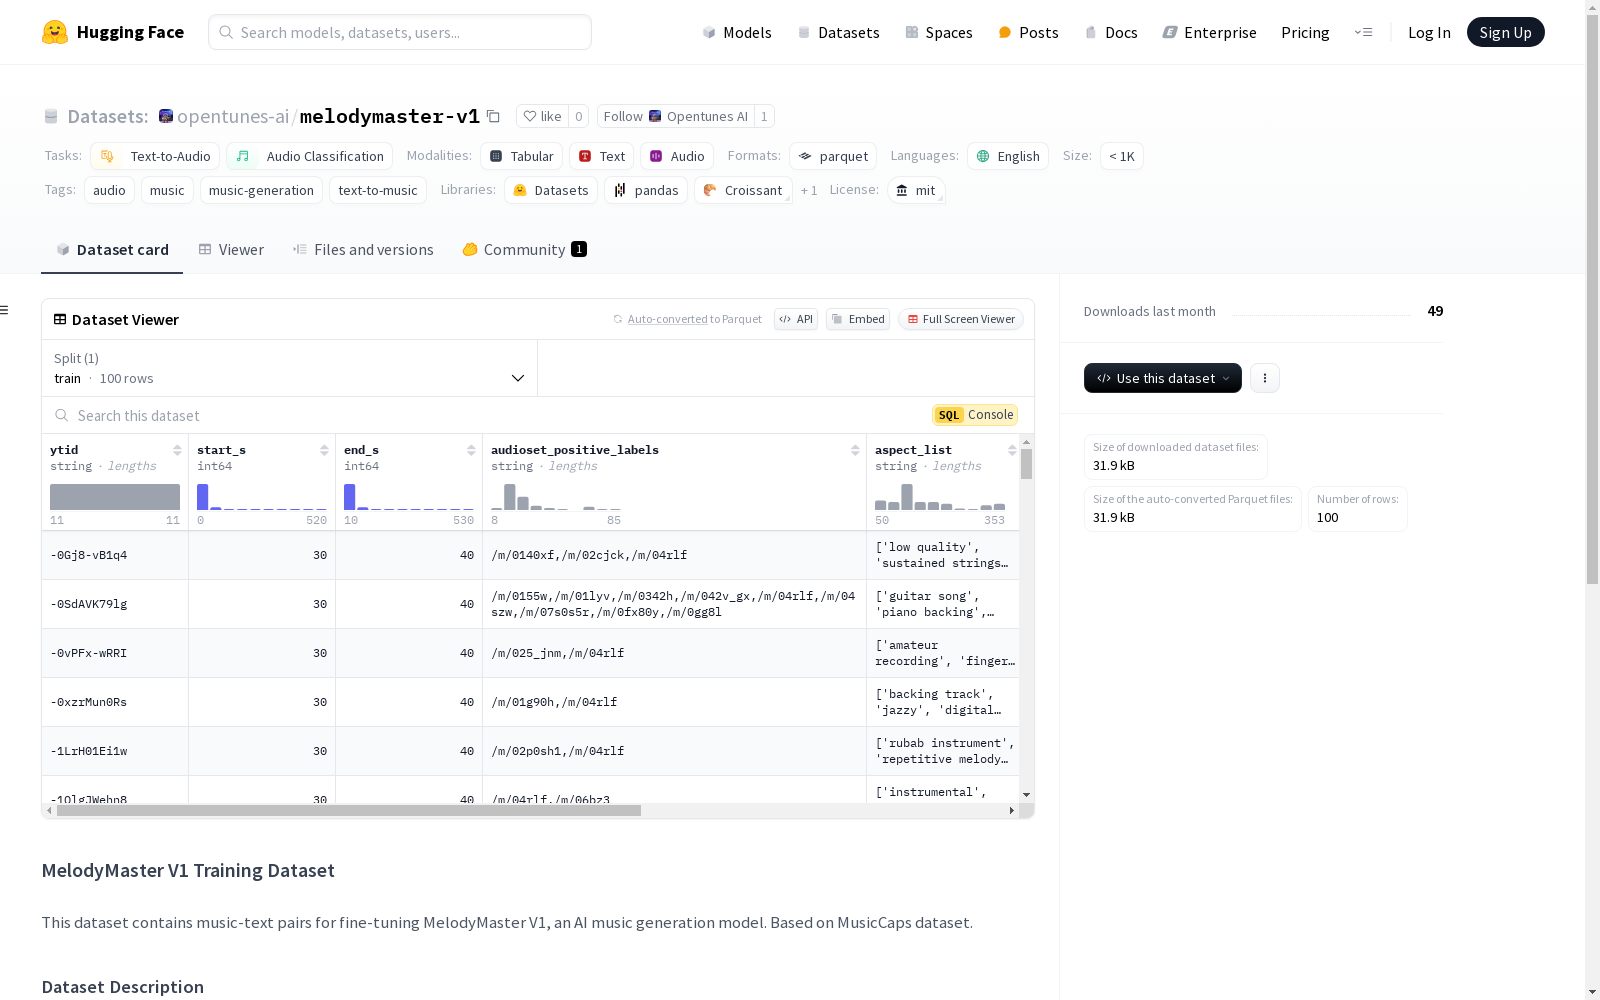Filter by Audio modality tag
The image size is (1600, 1000).
pyautogui.click(x=677, y=156)
